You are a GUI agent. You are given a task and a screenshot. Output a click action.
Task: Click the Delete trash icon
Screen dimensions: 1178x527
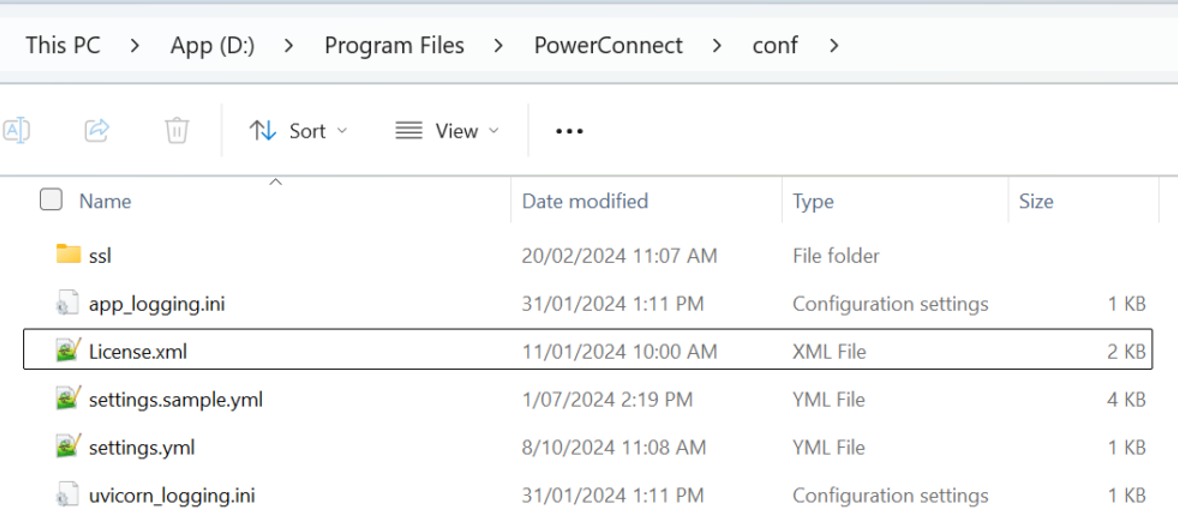tap(177, 131)
